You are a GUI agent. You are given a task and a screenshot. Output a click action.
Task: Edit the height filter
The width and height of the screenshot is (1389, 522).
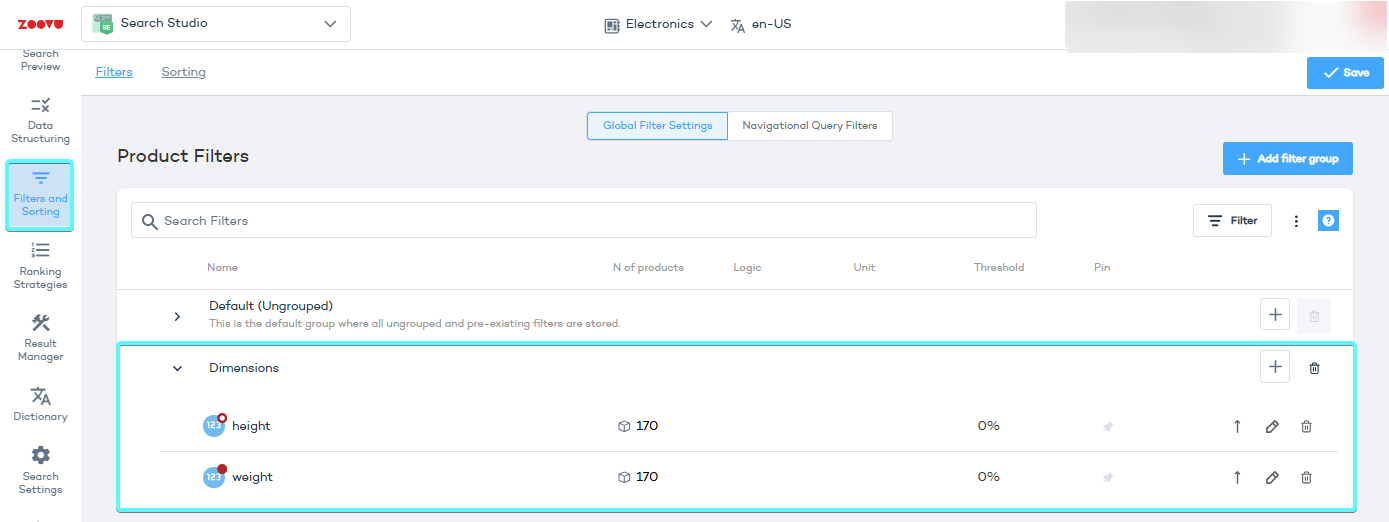[1272, 426]
